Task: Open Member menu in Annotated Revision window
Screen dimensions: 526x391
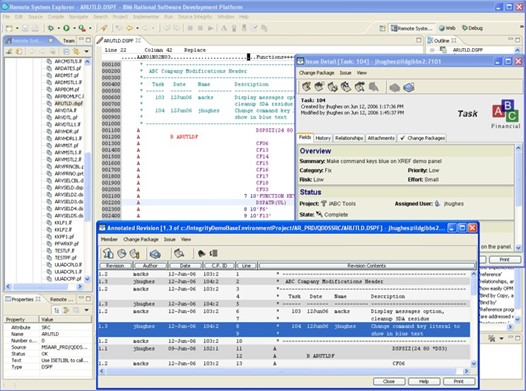Action: coord(109,239)
